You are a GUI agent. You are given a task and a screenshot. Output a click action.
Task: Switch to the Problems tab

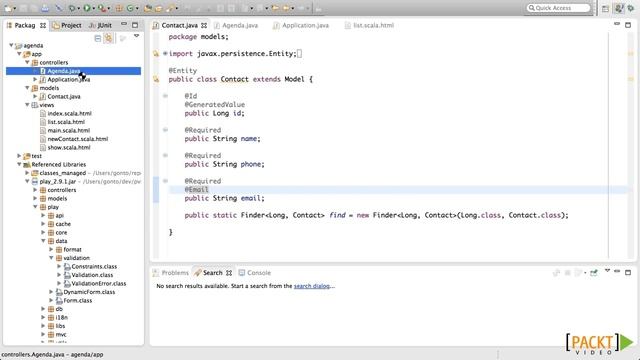pos(171,273)
